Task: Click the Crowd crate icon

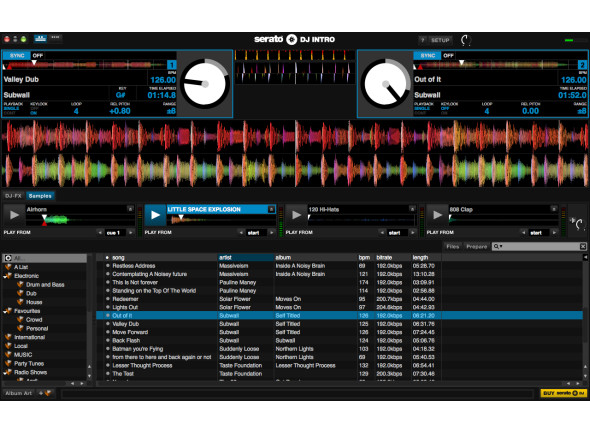Action: (x=20, y=319)
